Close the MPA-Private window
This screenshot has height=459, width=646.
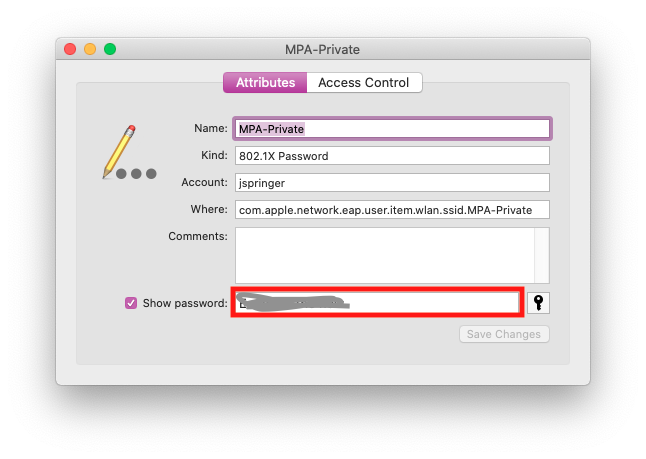pos(70,48)
